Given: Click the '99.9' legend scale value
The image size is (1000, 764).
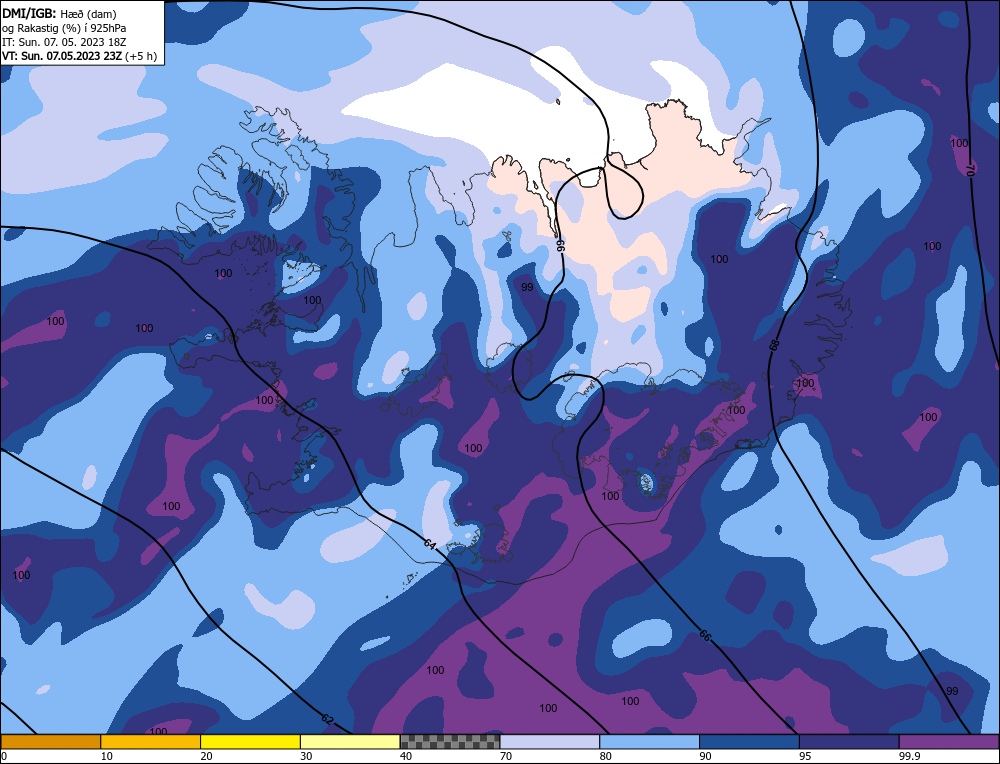Looking at the screenshot, I should tap(909, 756).
